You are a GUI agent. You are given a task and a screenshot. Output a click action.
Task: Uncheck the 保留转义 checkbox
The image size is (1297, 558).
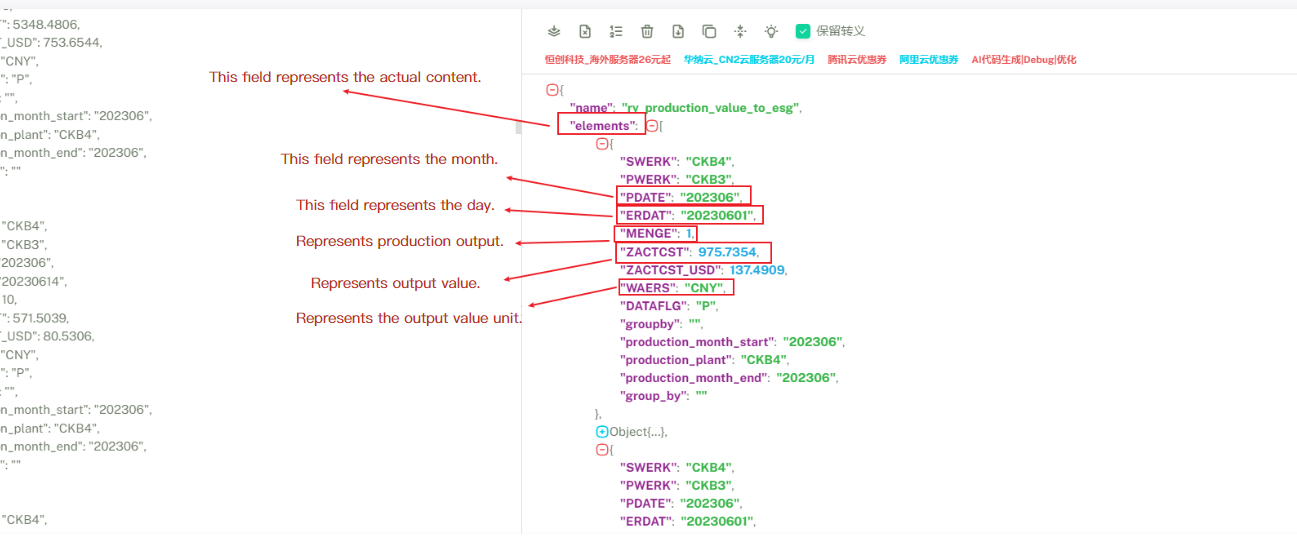(802, 32)
